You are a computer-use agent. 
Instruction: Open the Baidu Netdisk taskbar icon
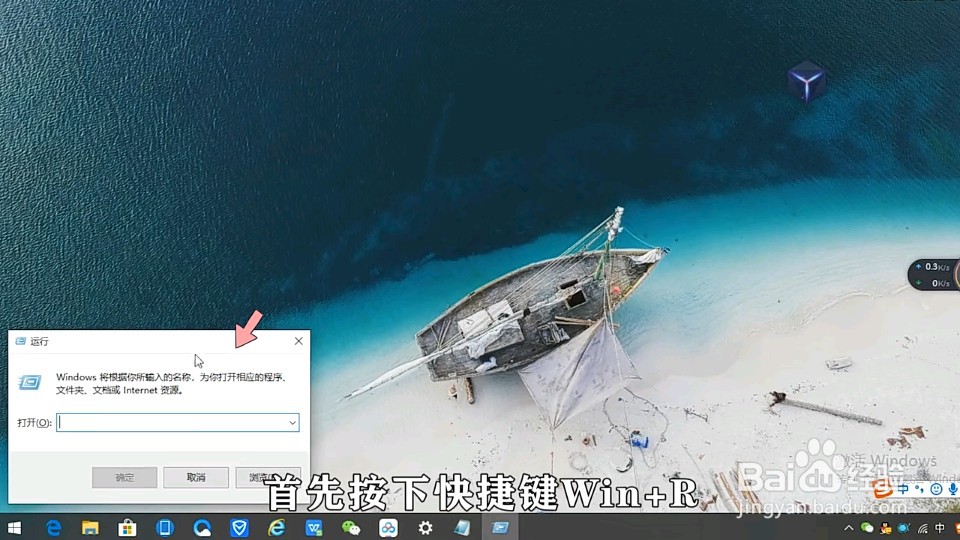[388, 528]
